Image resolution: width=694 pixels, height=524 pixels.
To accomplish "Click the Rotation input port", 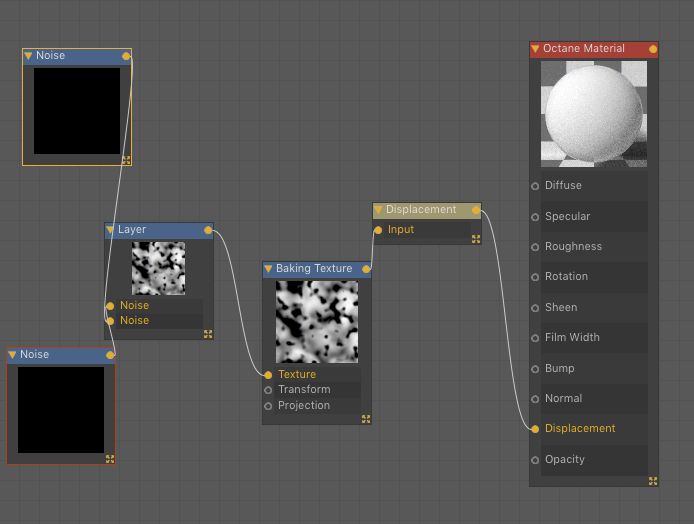I will click(x=535, y=277).
